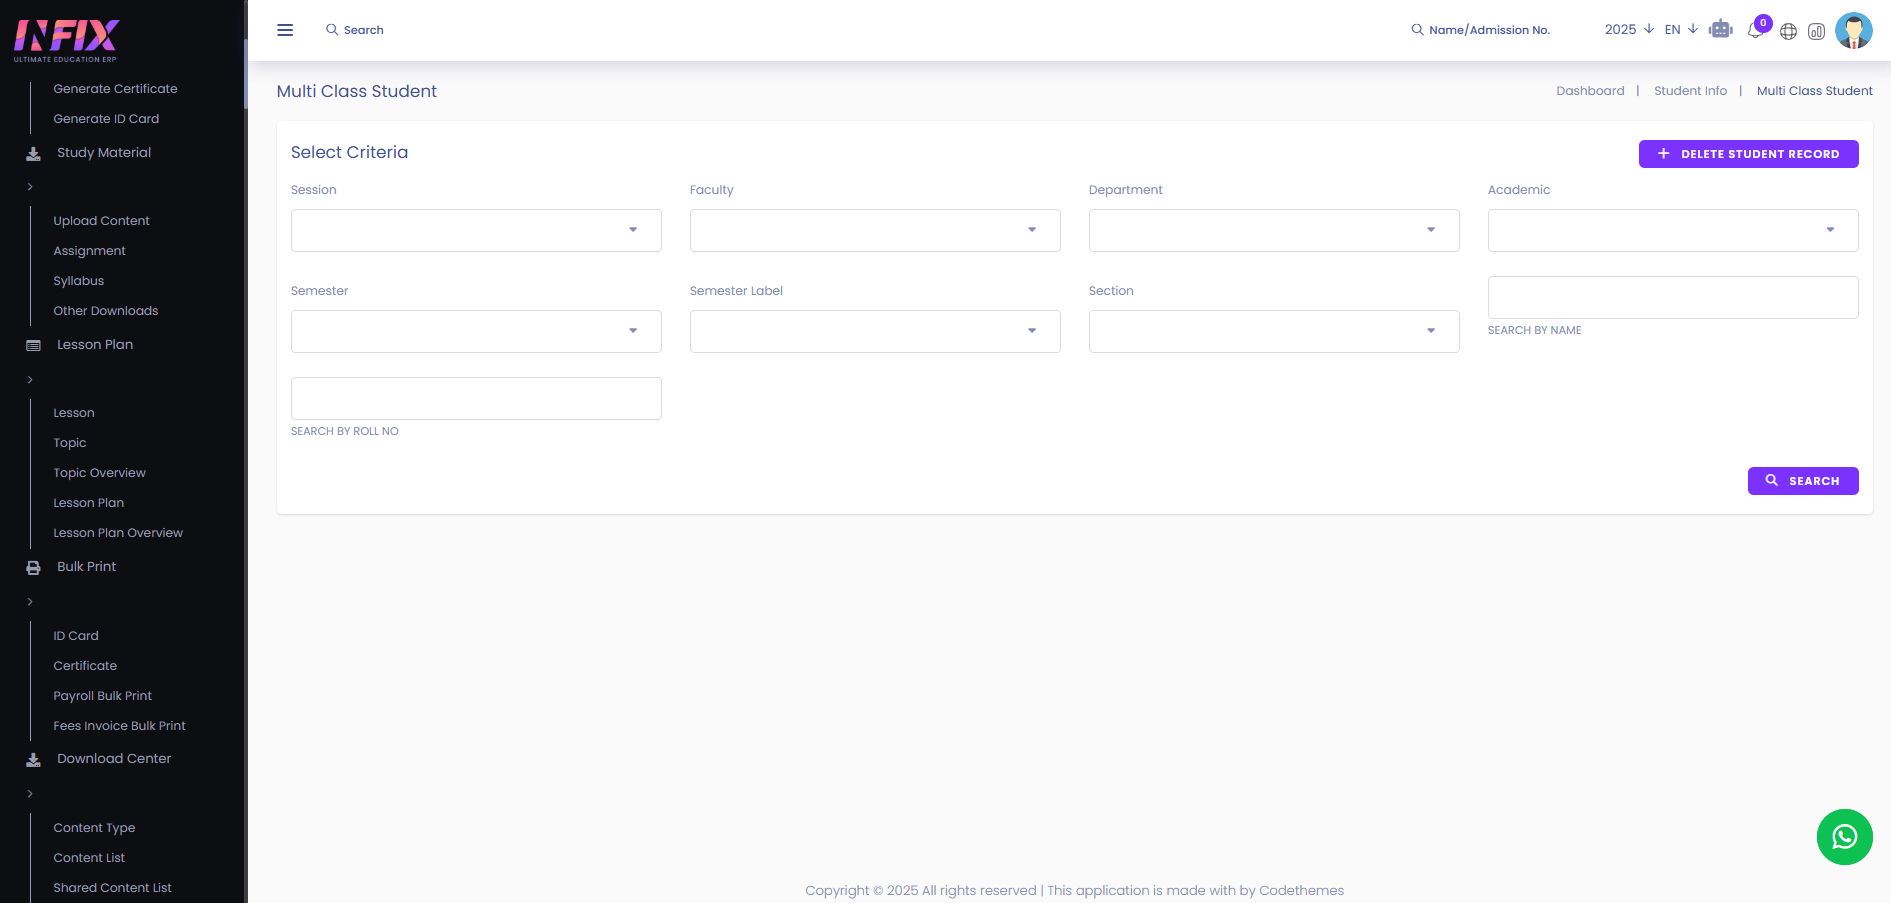
Task: Open the WhatsApp chat bubble
Action: (x=1845, y=837)
